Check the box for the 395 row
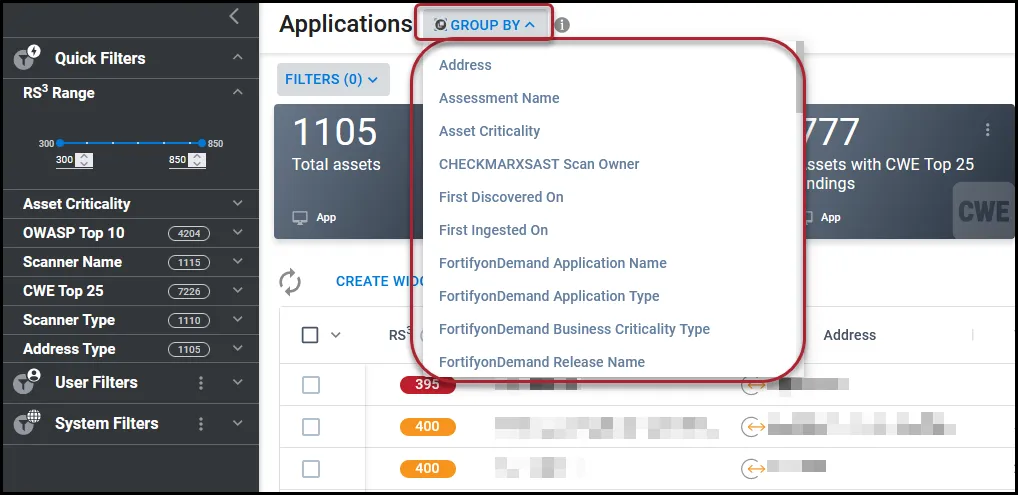This screenshot has height=495, width=1018. pos(311,385)
